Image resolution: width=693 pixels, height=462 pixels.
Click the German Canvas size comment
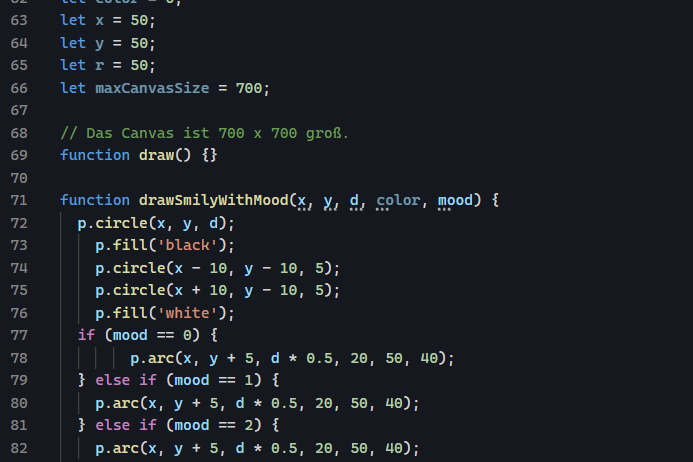204,133
